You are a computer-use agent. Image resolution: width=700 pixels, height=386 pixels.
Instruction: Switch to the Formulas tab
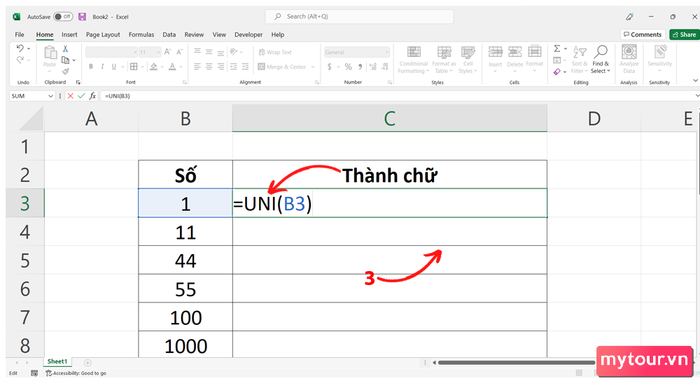(x=141, y=34)
